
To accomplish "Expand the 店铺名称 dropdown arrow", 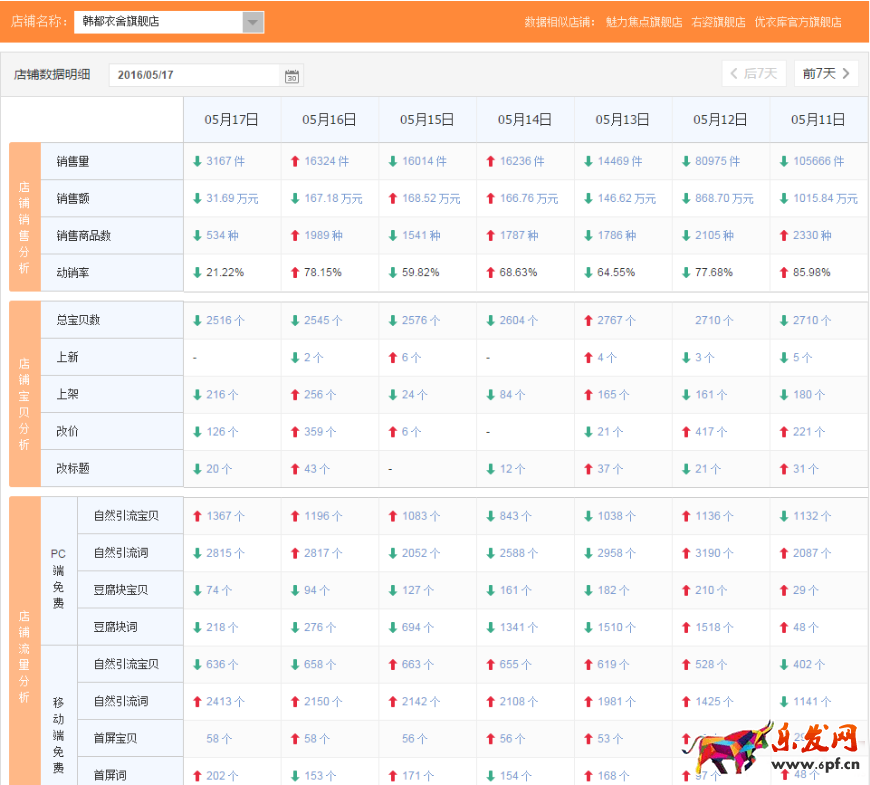I will click(x=253, y=22).
